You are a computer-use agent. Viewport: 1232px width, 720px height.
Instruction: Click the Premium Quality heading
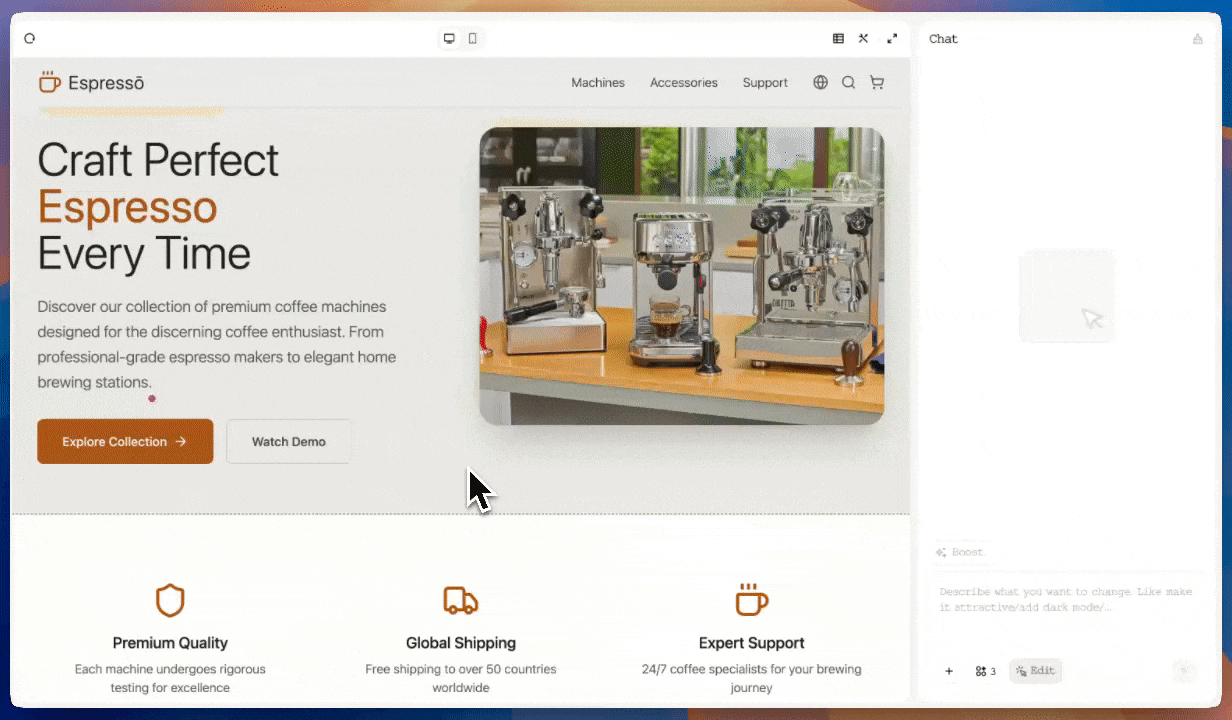[170, 643]
